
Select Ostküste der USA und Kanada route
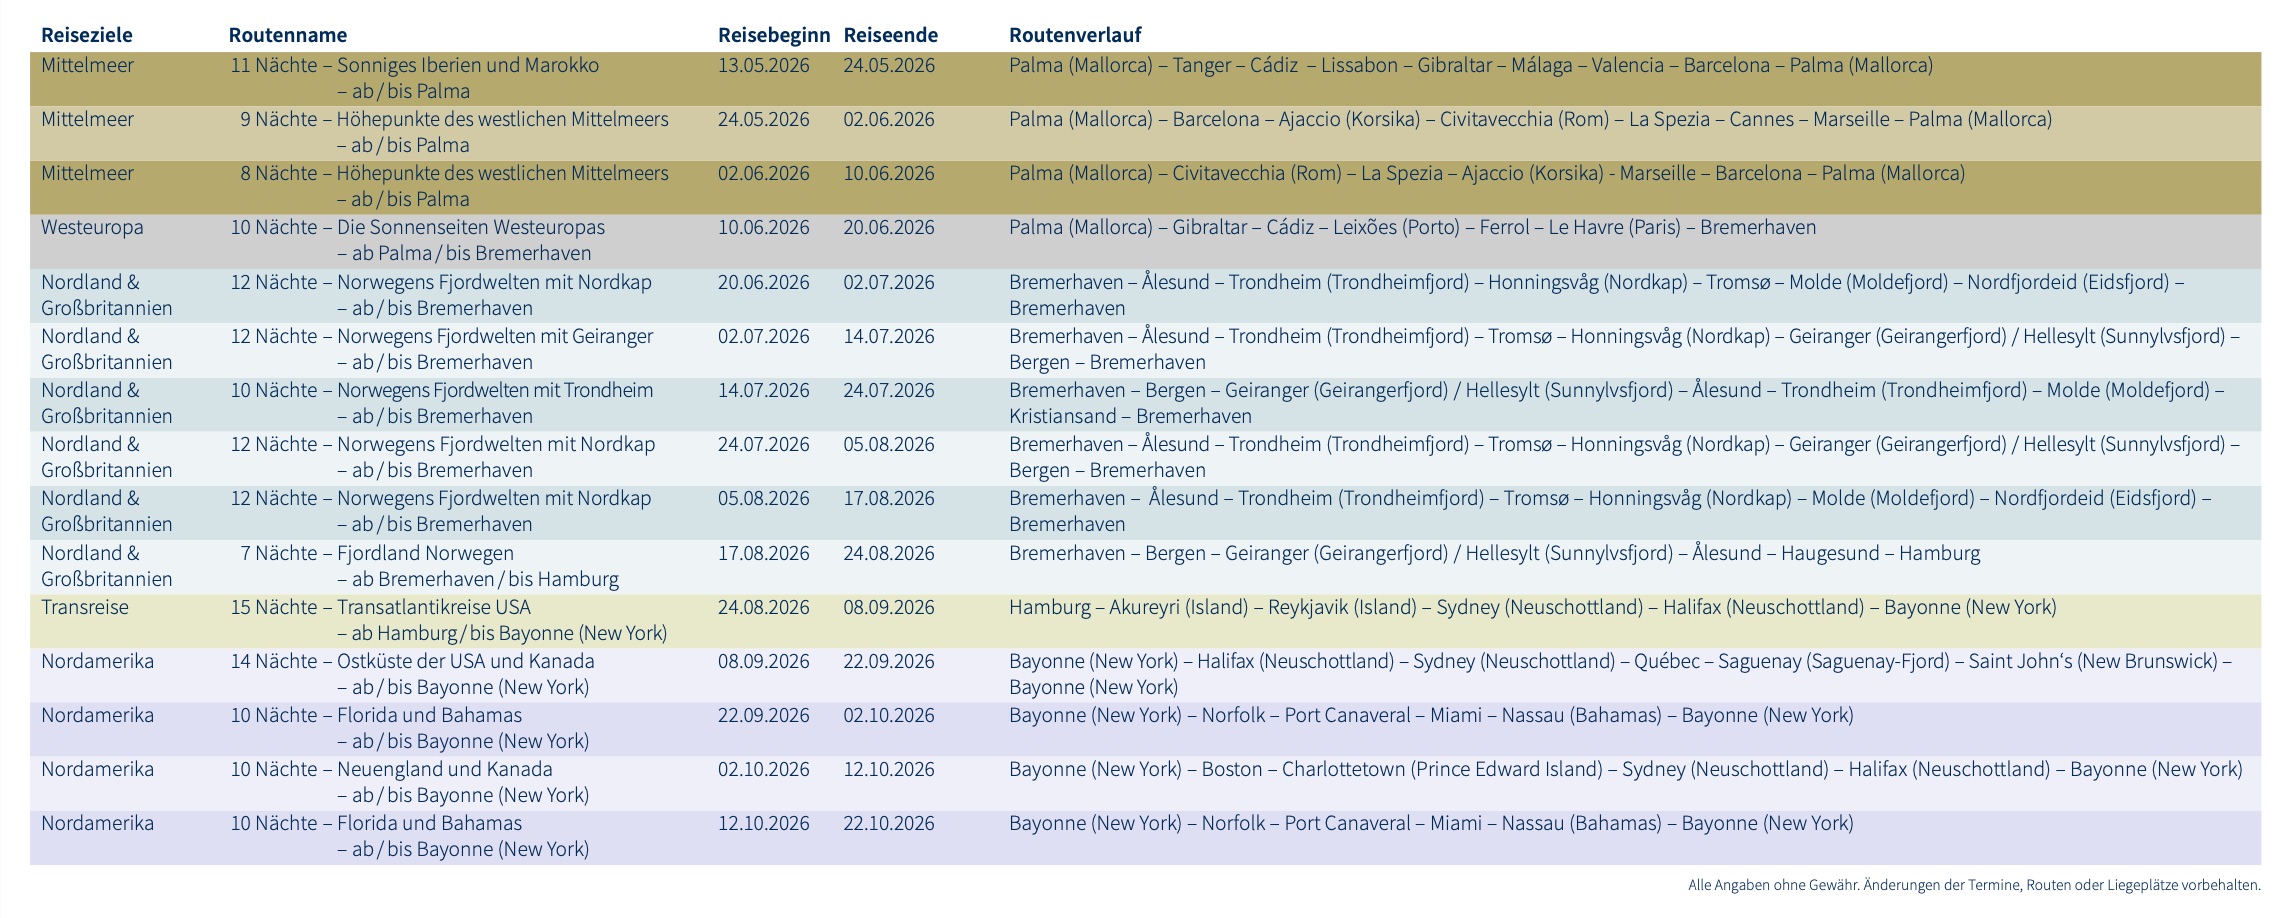(x=465, y=662)
